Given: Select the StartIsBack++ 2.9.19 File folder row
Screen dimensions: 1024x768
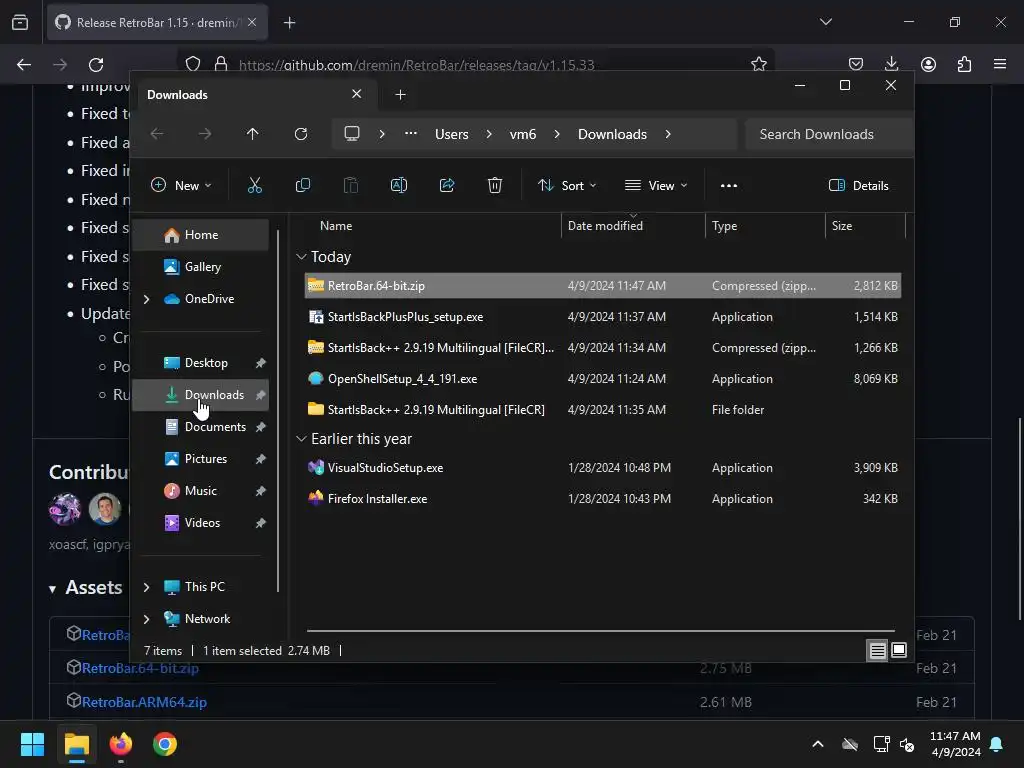Looking at the screenshot, I should point(603,409).
